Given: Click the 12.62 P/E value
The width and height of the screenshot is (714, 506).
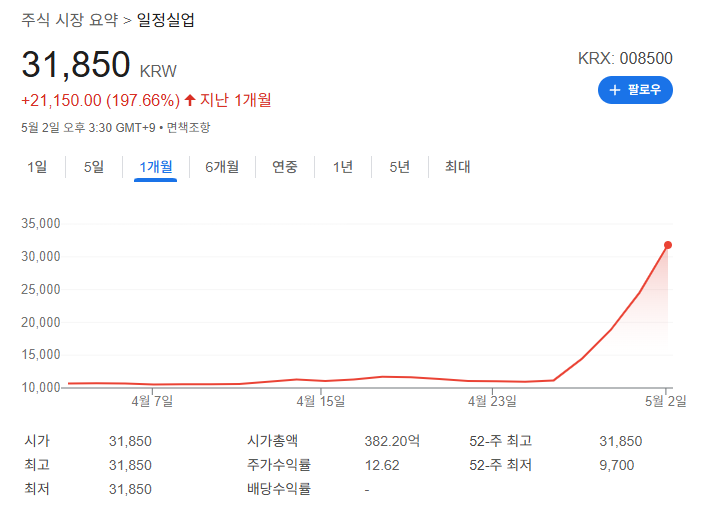Looking at the screenshot, I should click(x=382, y=465).
